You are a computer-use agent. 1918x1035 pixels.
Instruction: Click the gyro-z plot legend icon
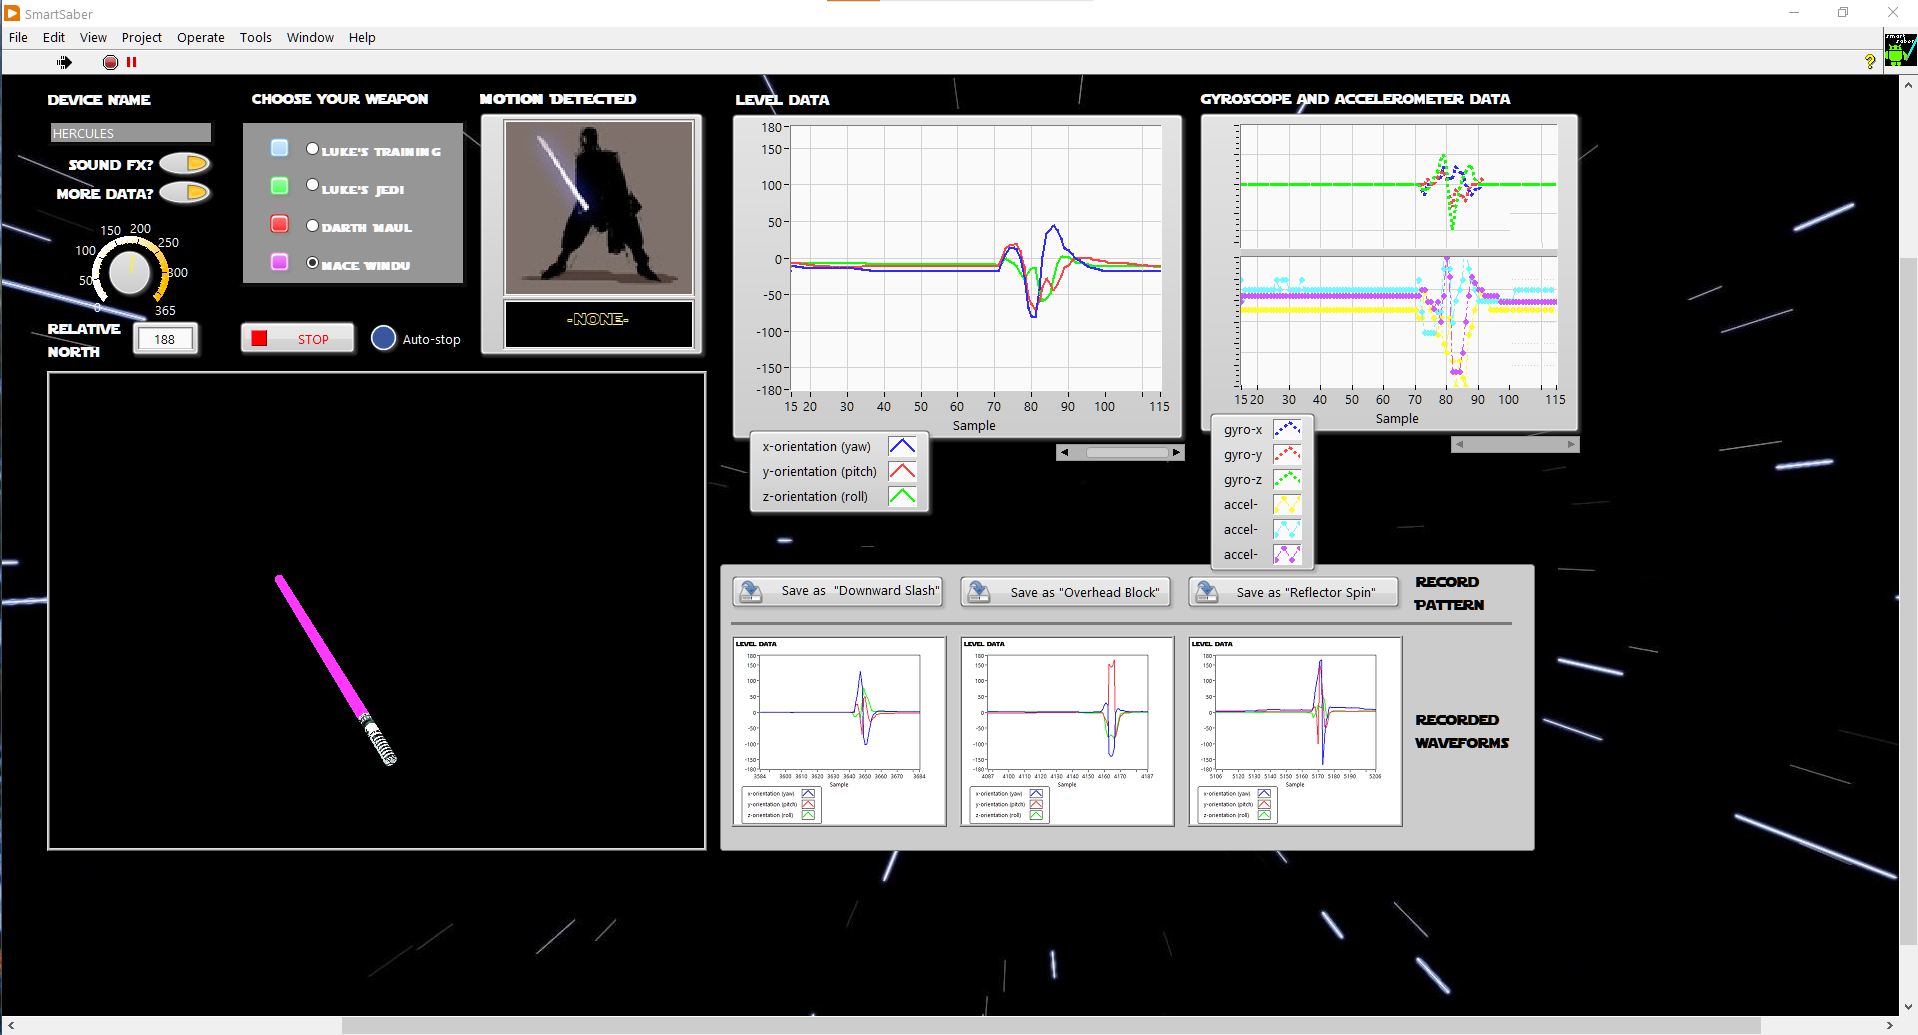pyautogui.click(x=1287, y=479)
